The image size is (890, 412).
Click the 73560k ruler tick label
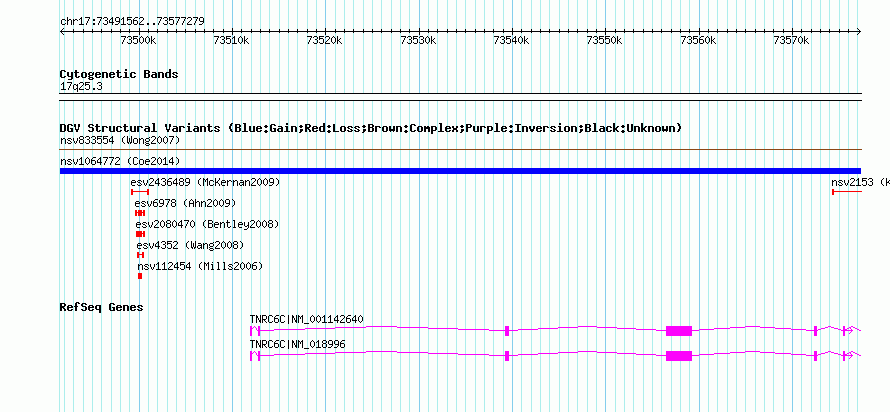[x=698, y=40]
